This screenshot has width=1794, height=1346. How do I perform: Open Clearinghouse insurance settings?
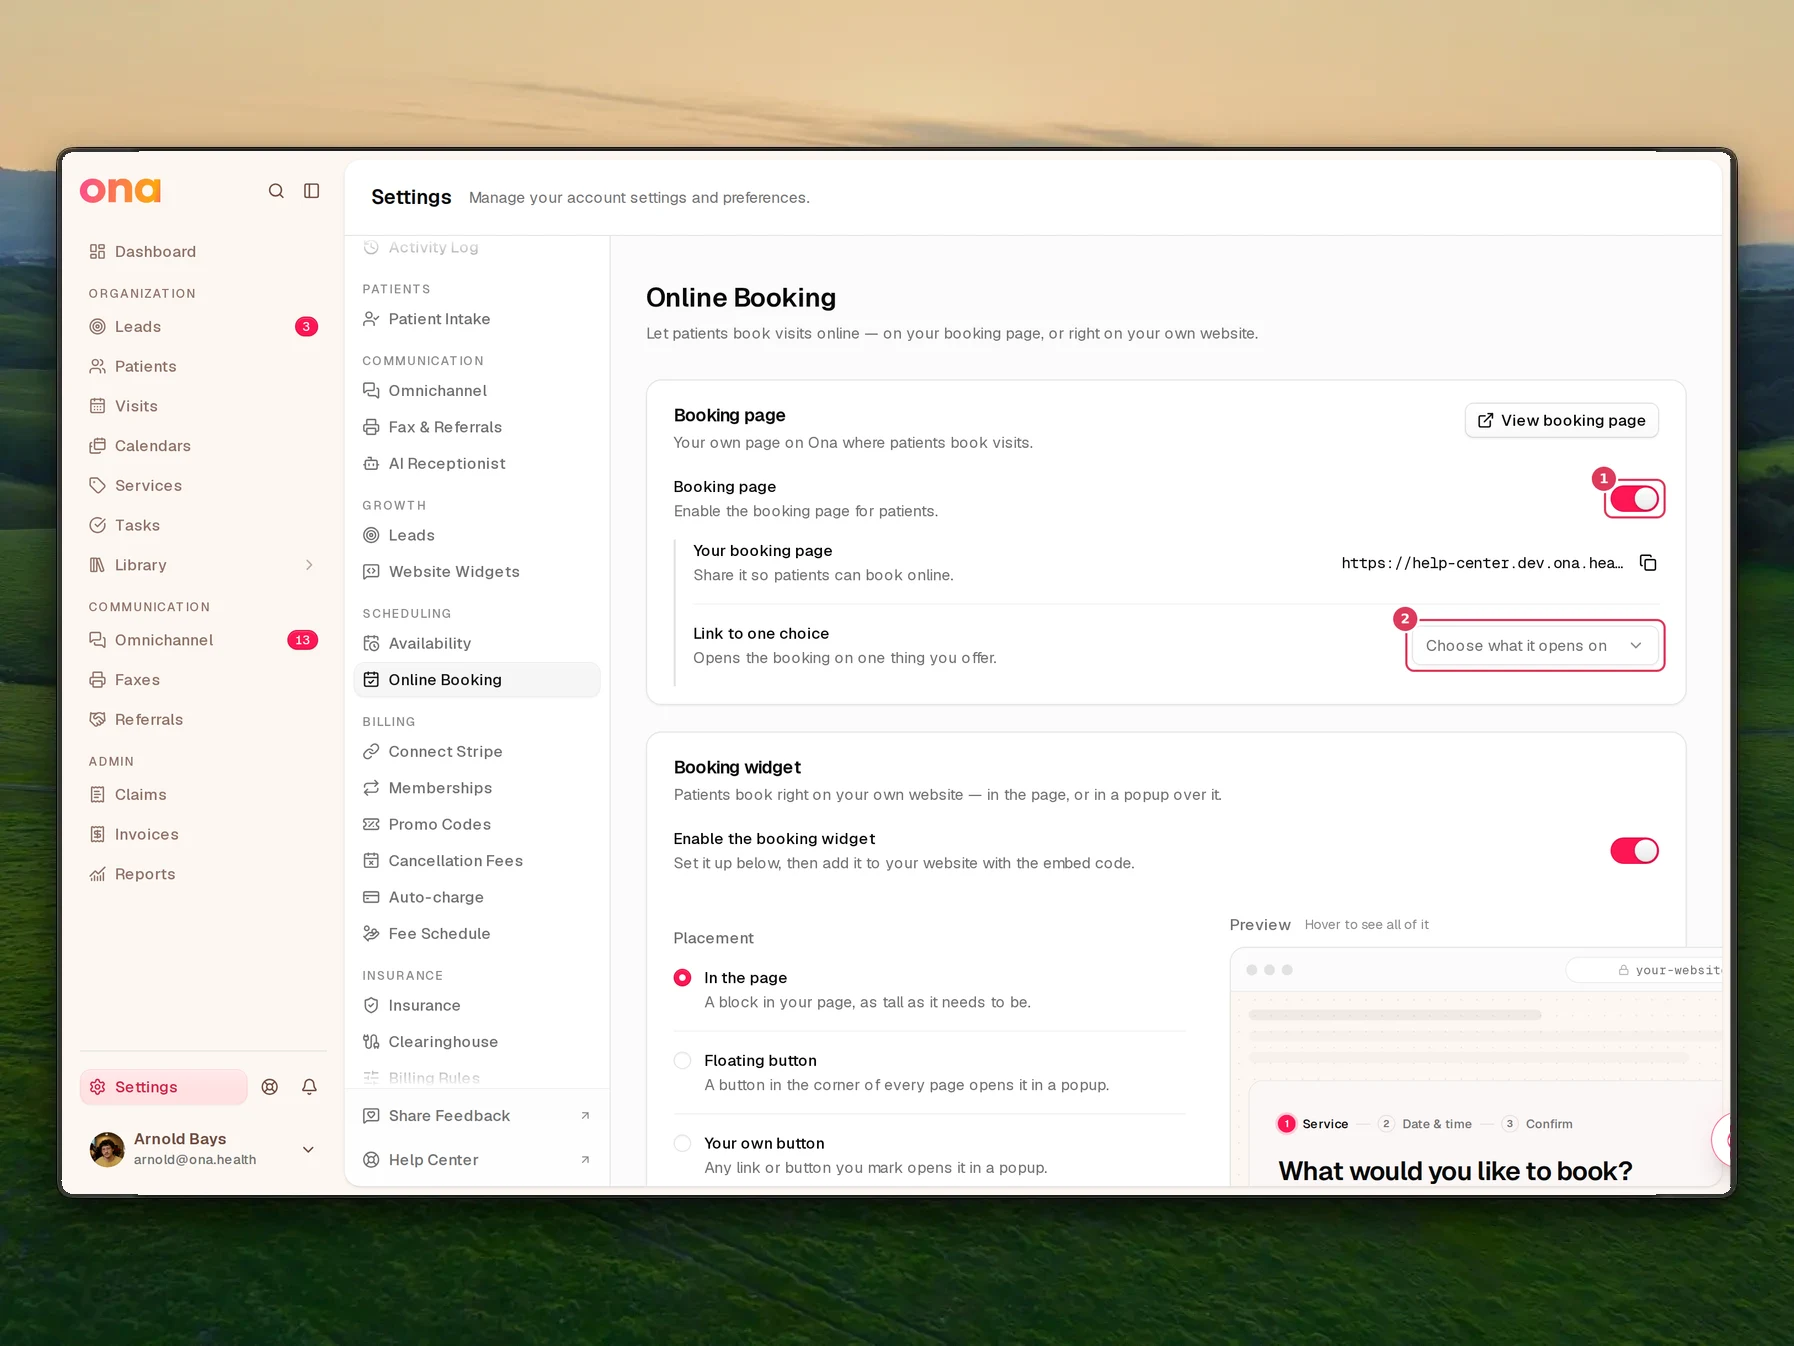pyautogui.click(x=477, y=1042)
